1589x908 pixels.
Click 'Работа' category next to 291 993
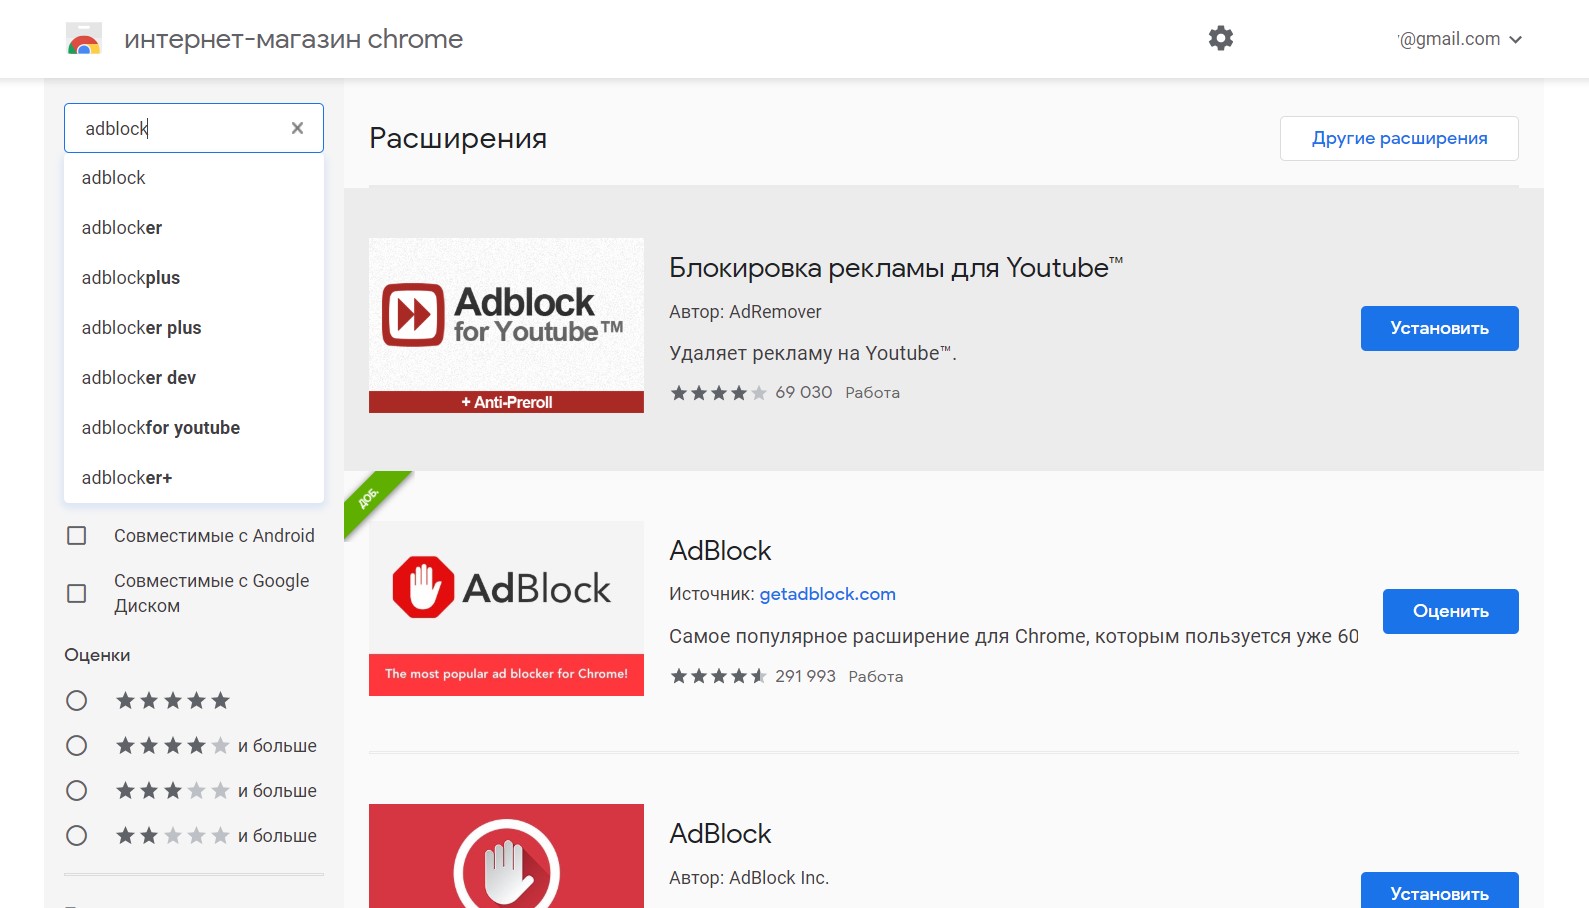click(x=875, y=677)
